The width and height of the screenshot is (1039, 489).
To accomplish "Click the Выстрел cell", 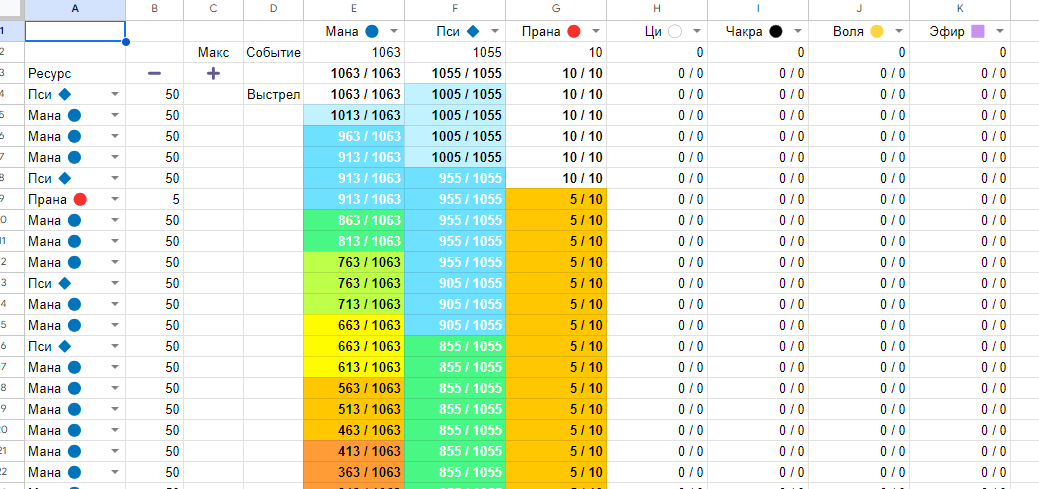I will tap(274, 94).
